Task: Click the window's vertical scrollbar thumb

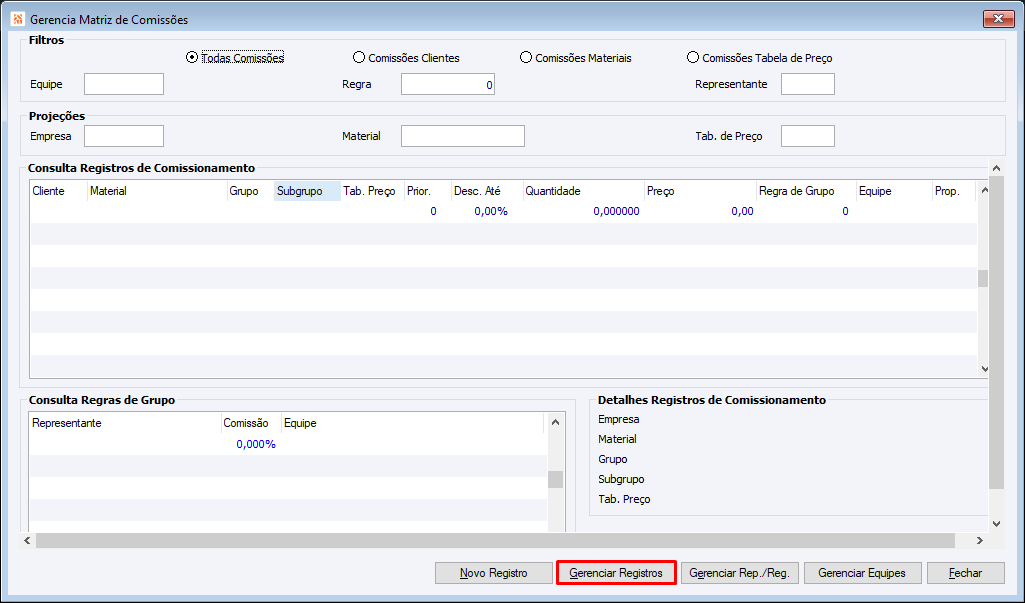Action: 996,333
